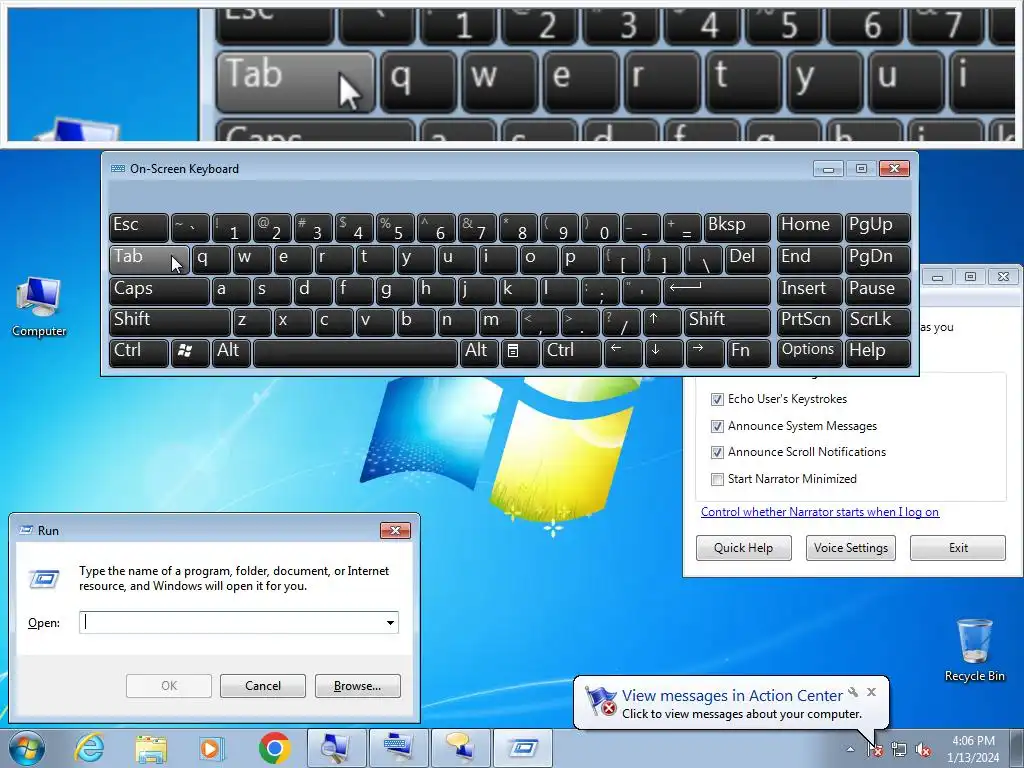Launch Internet Explorer from taskbar
This screenshot has width=1024, height=768.
89,748
